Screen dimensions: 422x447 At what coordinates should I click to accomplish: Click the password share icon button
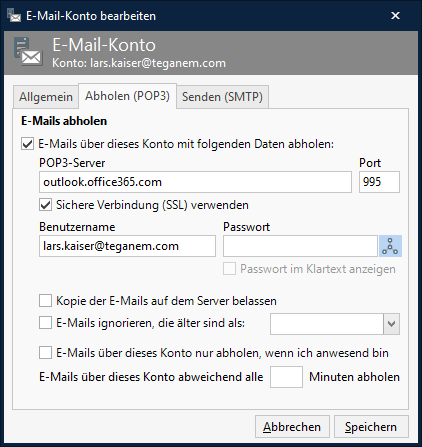(x=390, y=246)
